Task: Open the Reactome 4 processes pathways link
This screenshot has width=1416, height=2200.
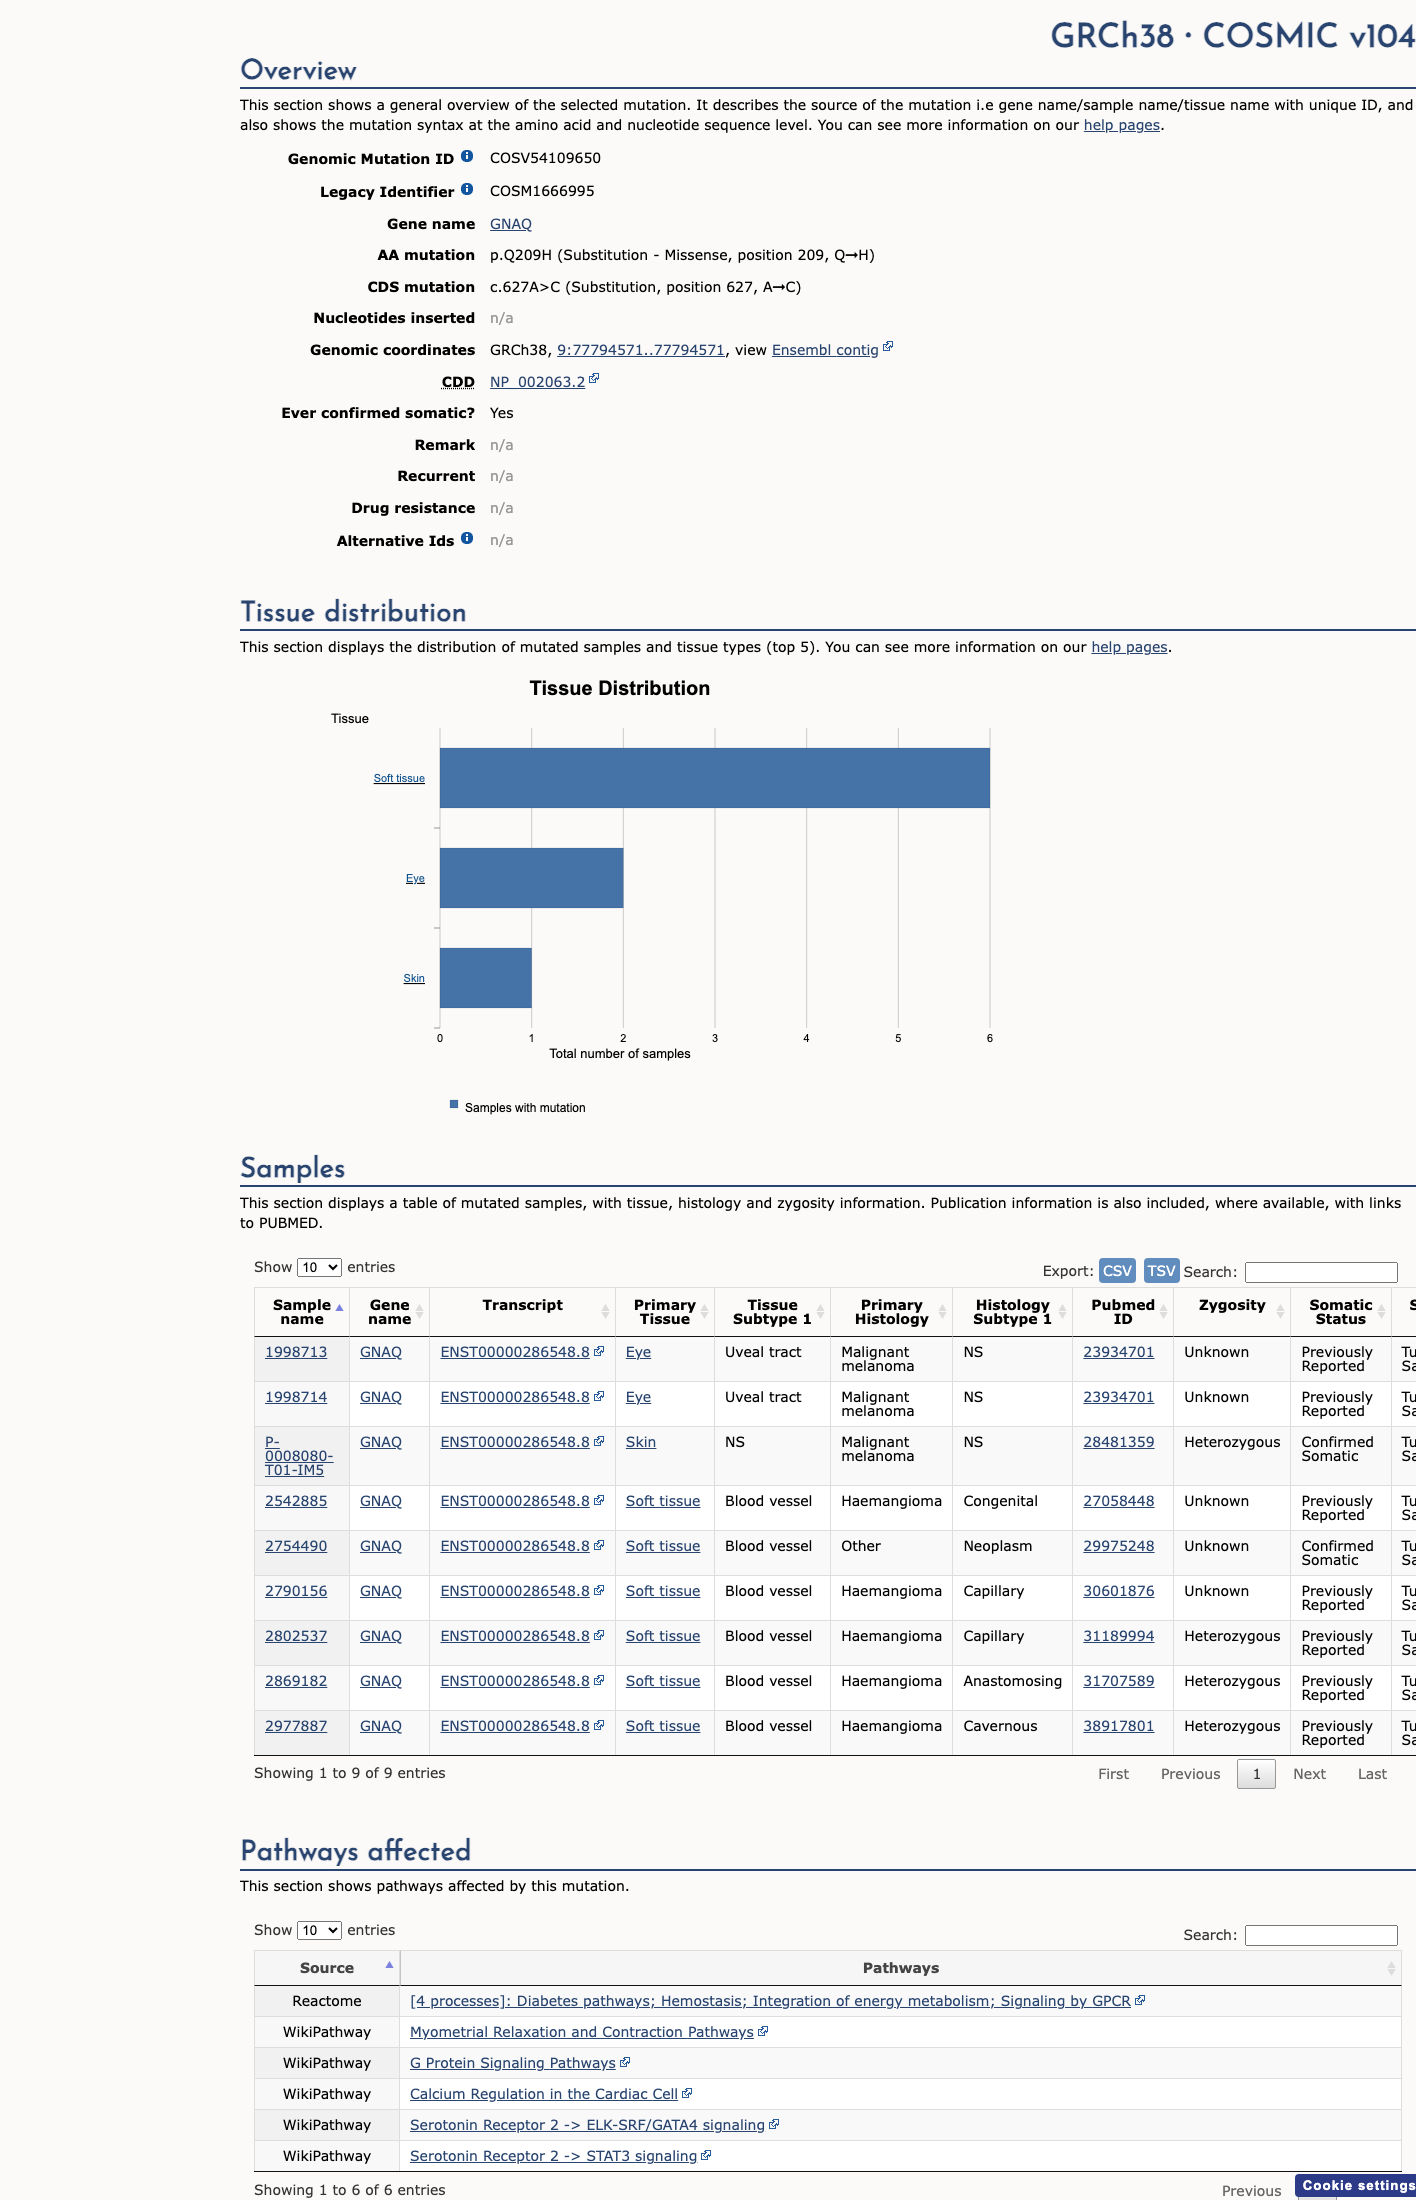Action: point(770,2001)
